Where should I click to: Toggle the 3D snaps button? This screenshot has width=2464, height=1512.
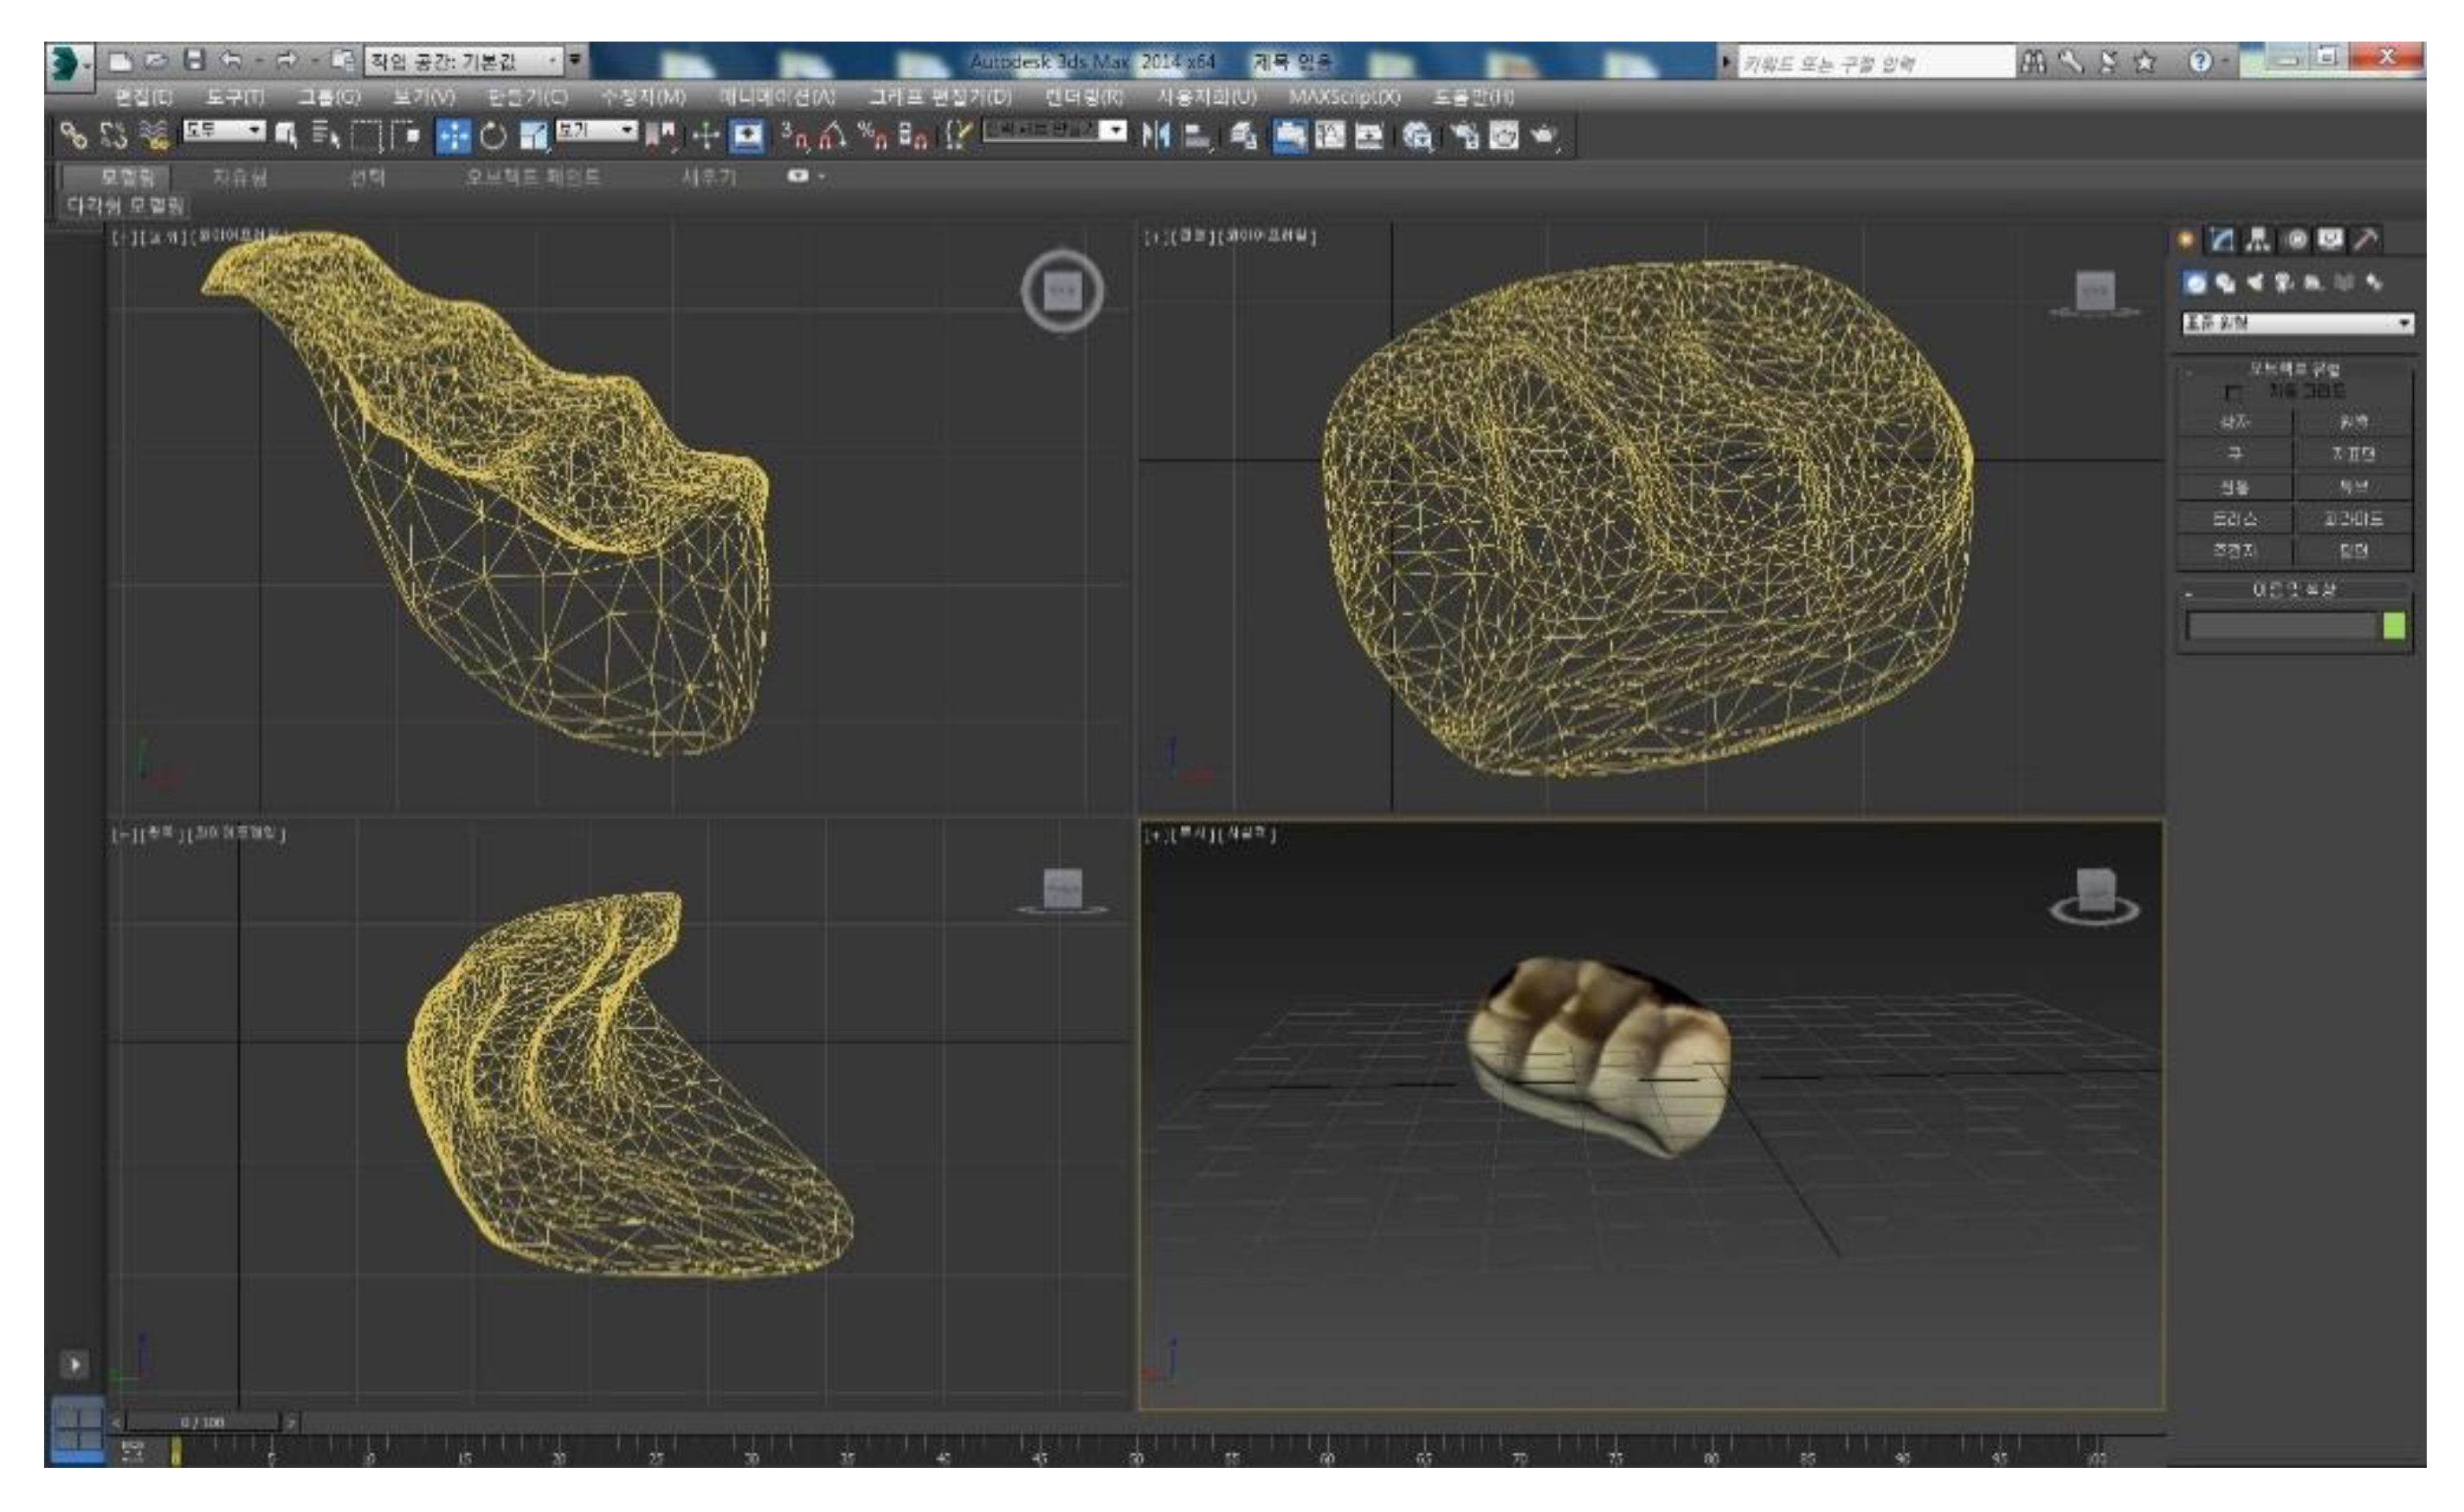(x=796, y=135)
